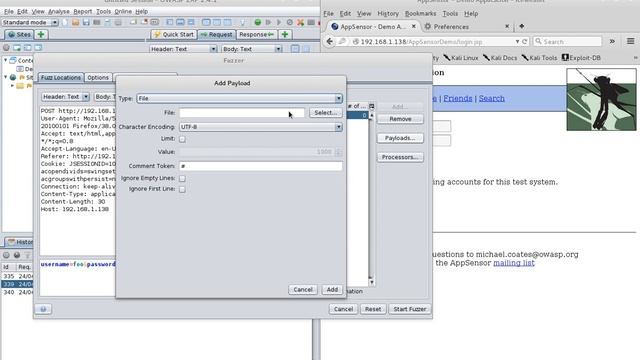Open the Body: Text dropdown in Request panel
This screenshot has width=640, height=360.
tap(251, 49)
